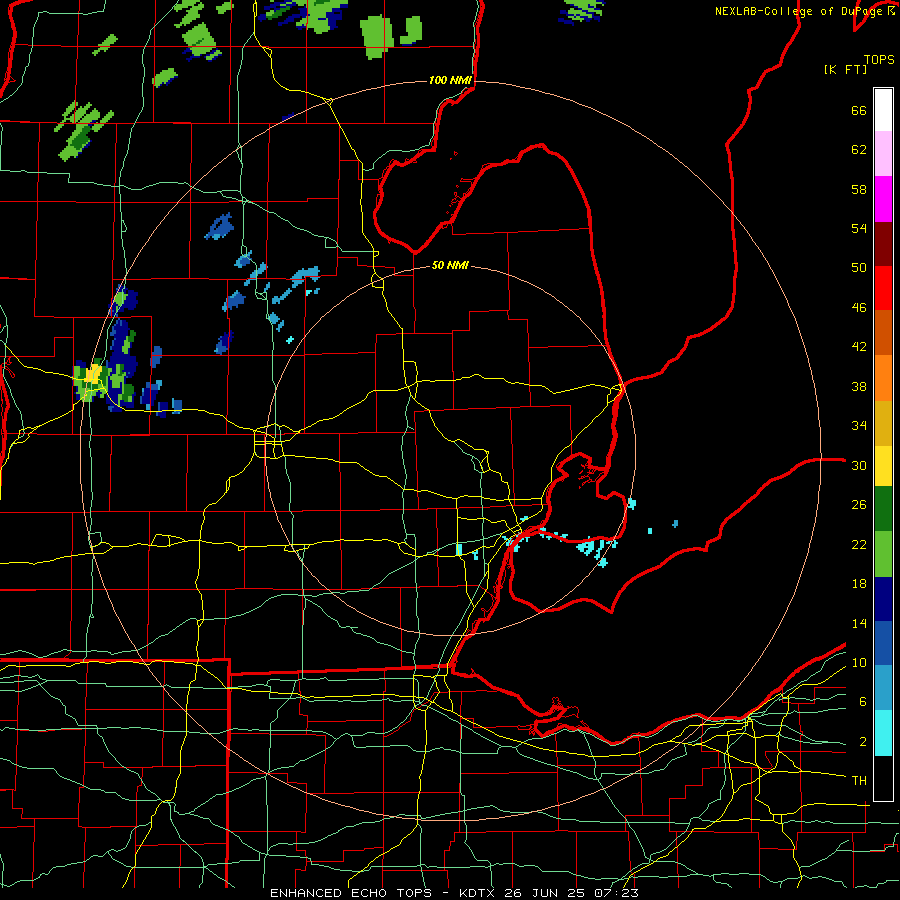The image size is (900, 900).
Task: Click the TH threshold label on legend
Action: tap(859, 781)
